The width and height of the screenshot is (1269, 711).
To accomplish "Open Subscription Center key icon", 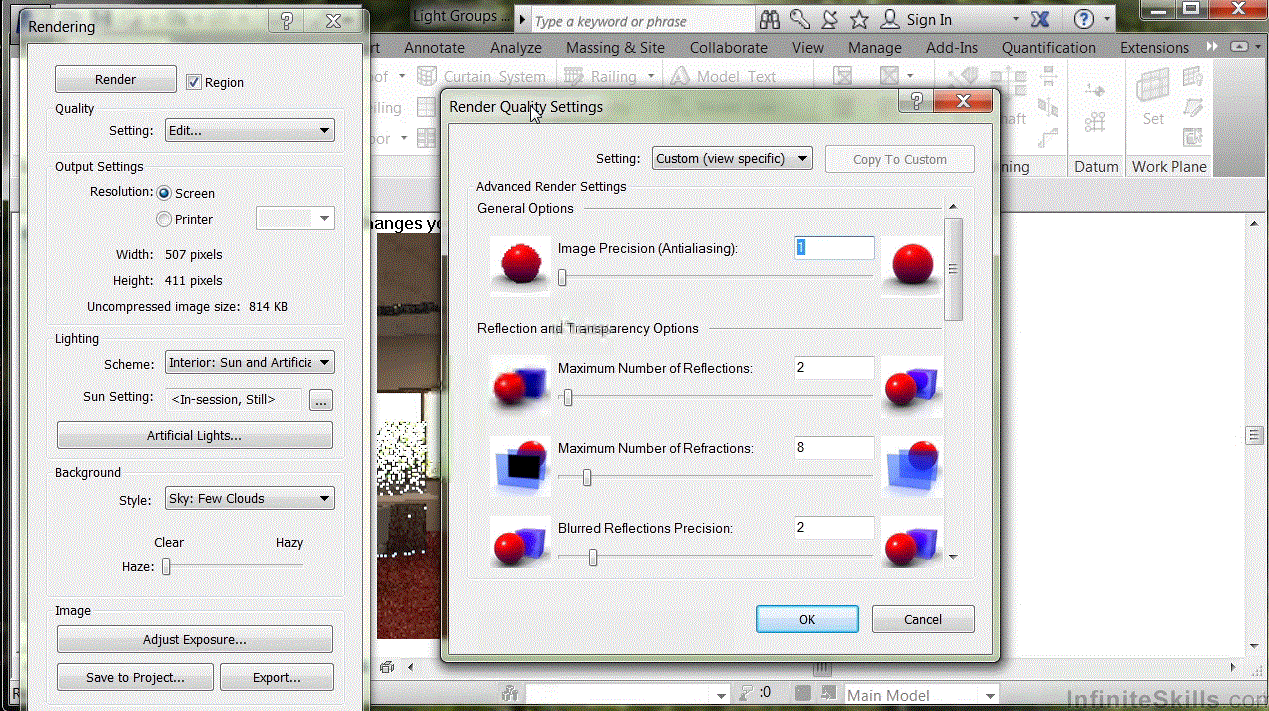I will (799, 19).
